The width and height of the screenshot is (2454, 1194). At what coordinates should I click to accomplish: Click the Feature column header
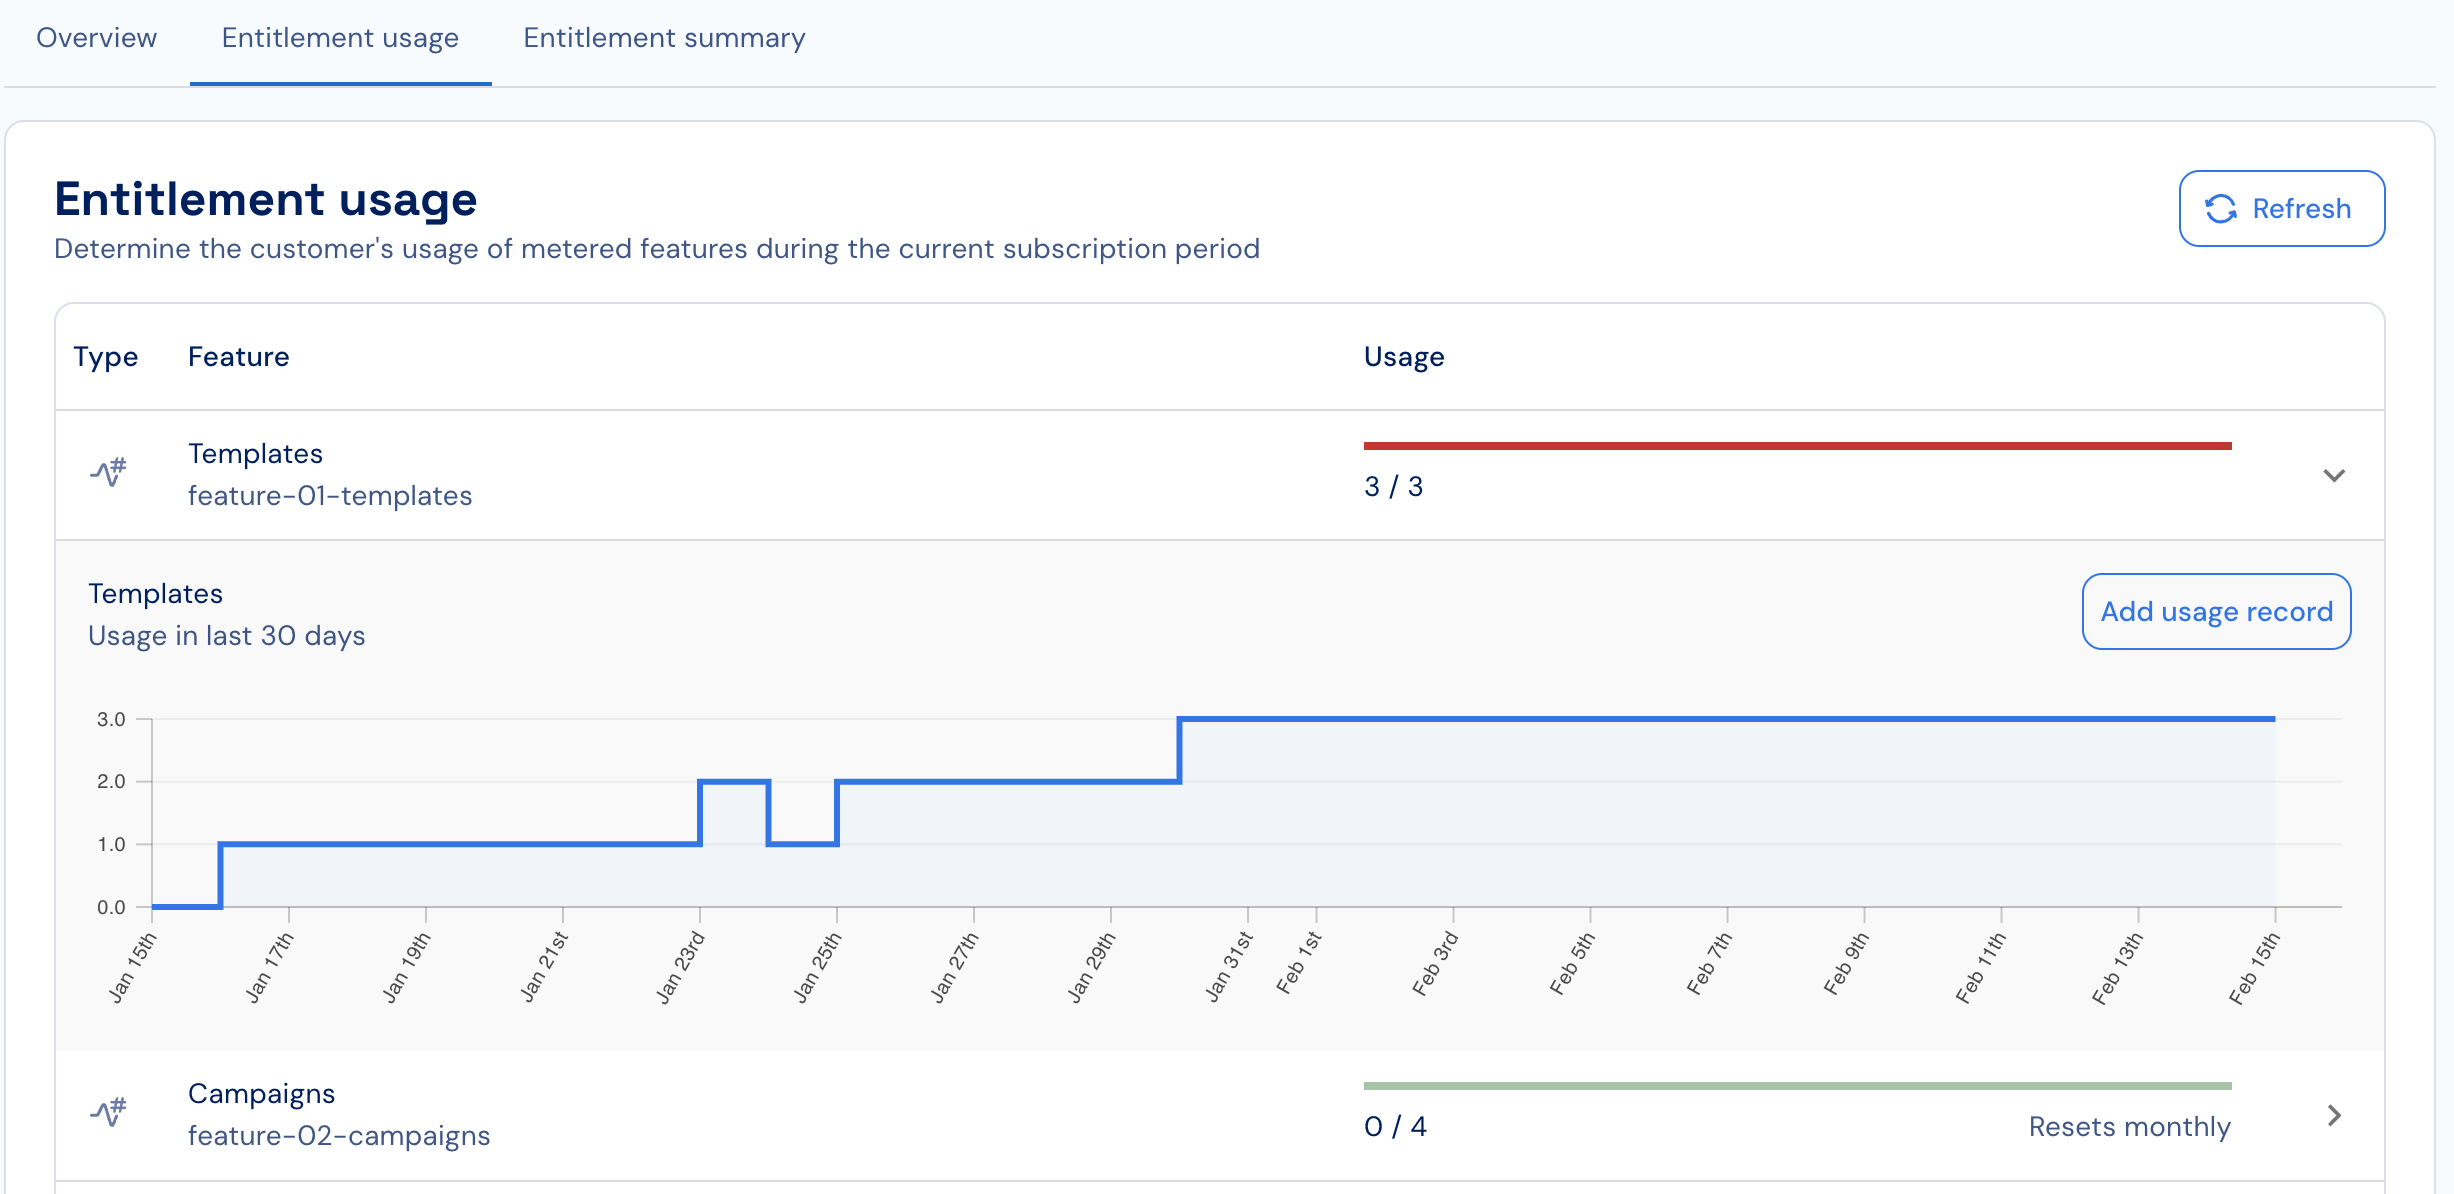238,357
